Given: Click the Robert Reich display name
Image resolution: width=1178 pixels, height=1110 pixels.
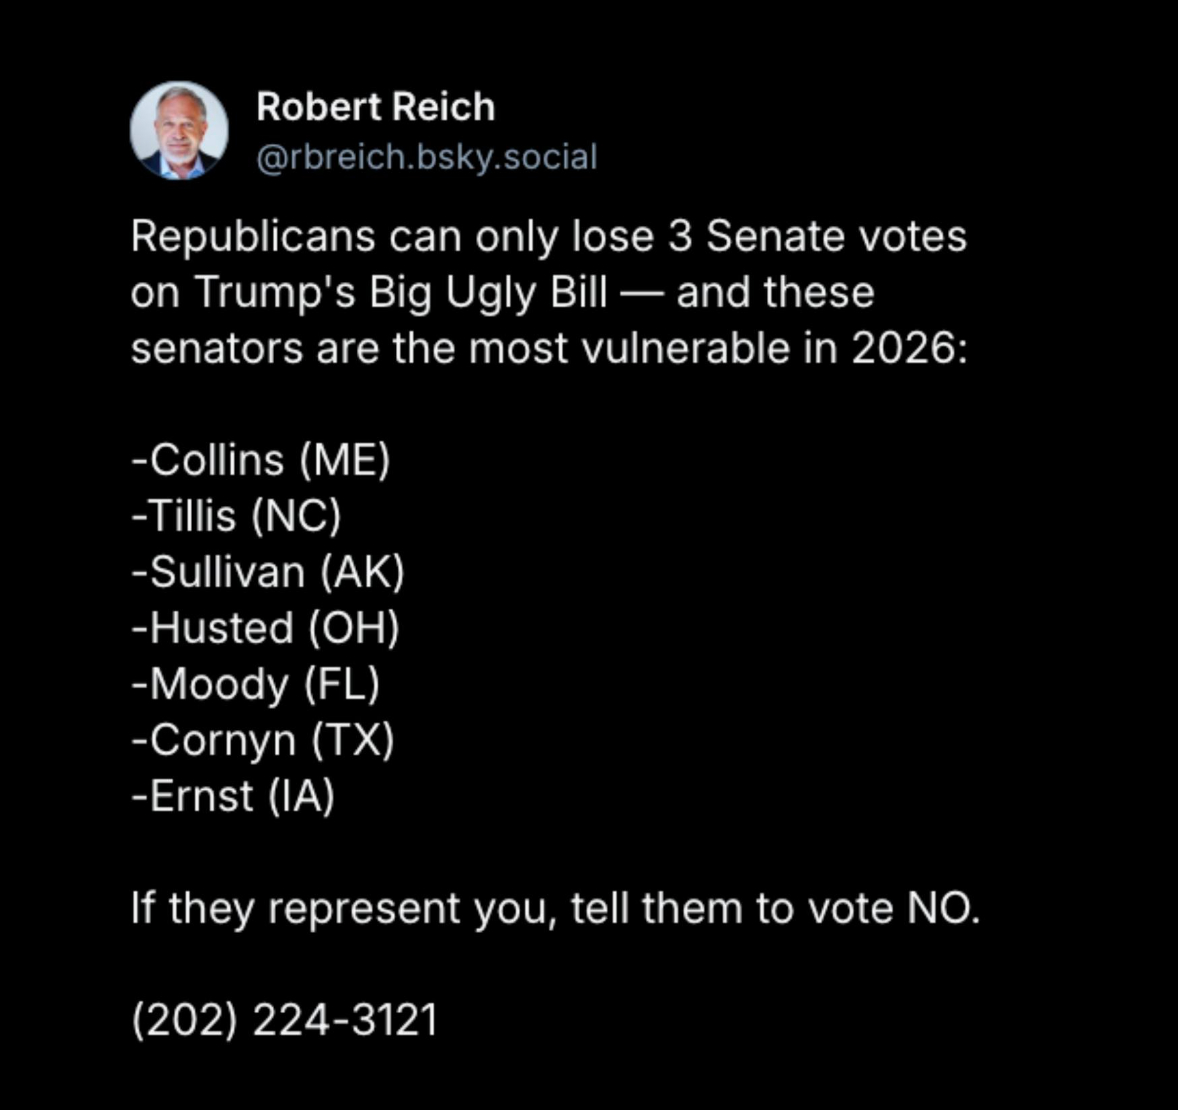Looking at the screenshot, I should (375, 107).
